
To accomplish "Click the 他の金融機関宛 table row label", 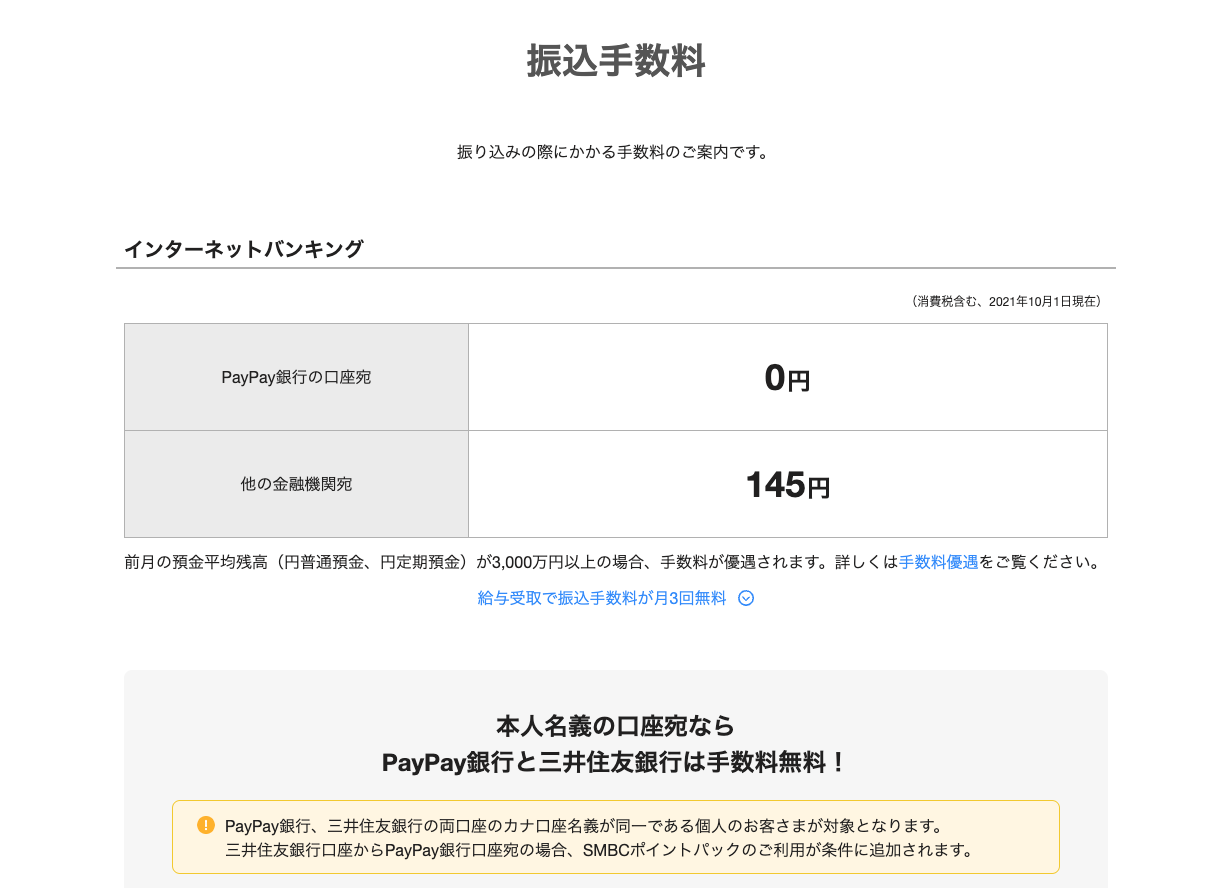I will 295,484.
